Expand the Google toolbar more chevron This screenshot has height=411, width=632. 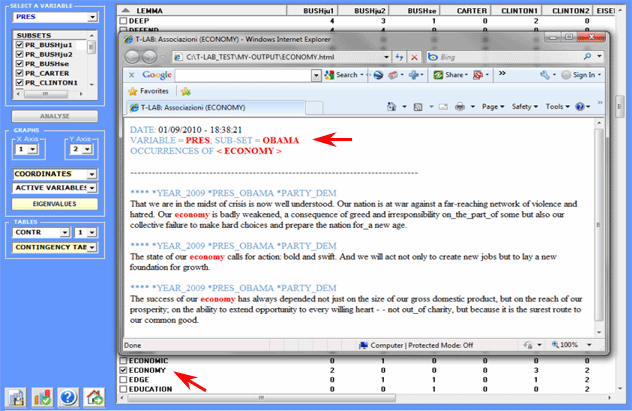(502, 73)
